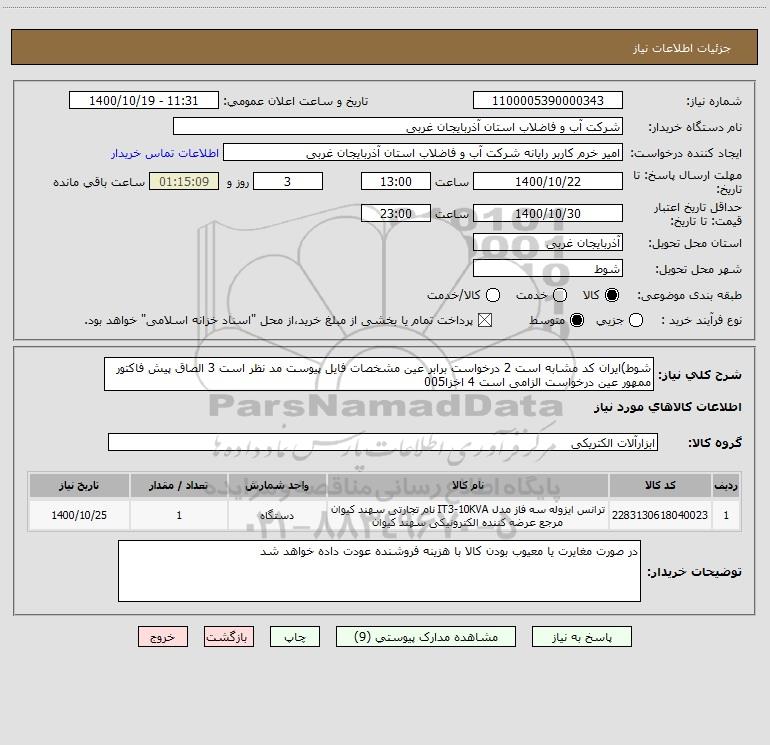
Task: Click the unit cell دستگاه
Action: [x=277, y=515]
